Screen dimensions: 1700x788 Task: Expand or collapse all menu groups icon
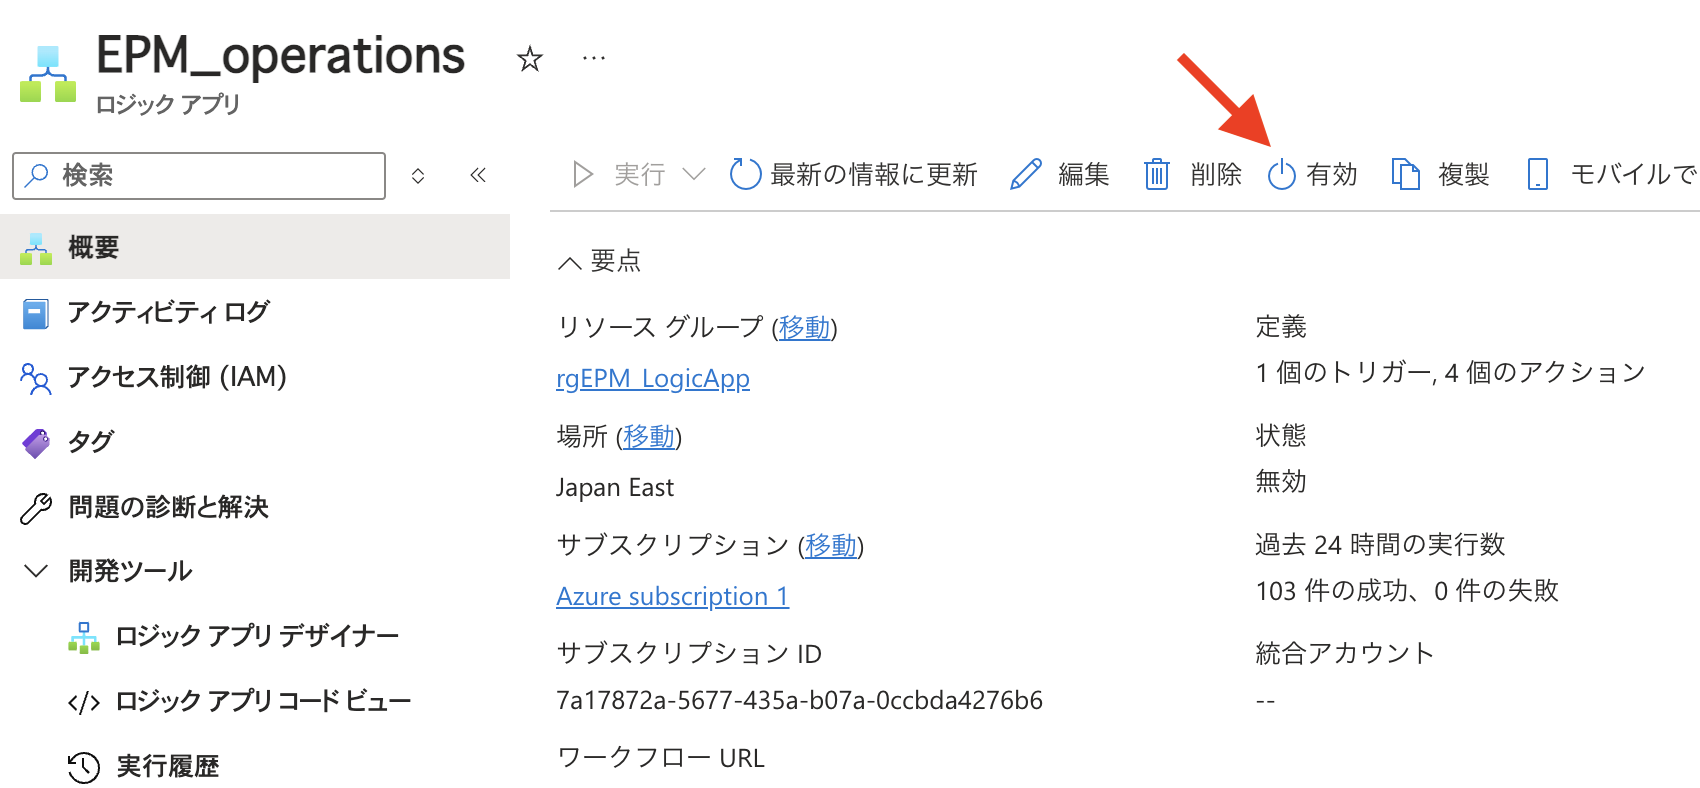point(418,176)
